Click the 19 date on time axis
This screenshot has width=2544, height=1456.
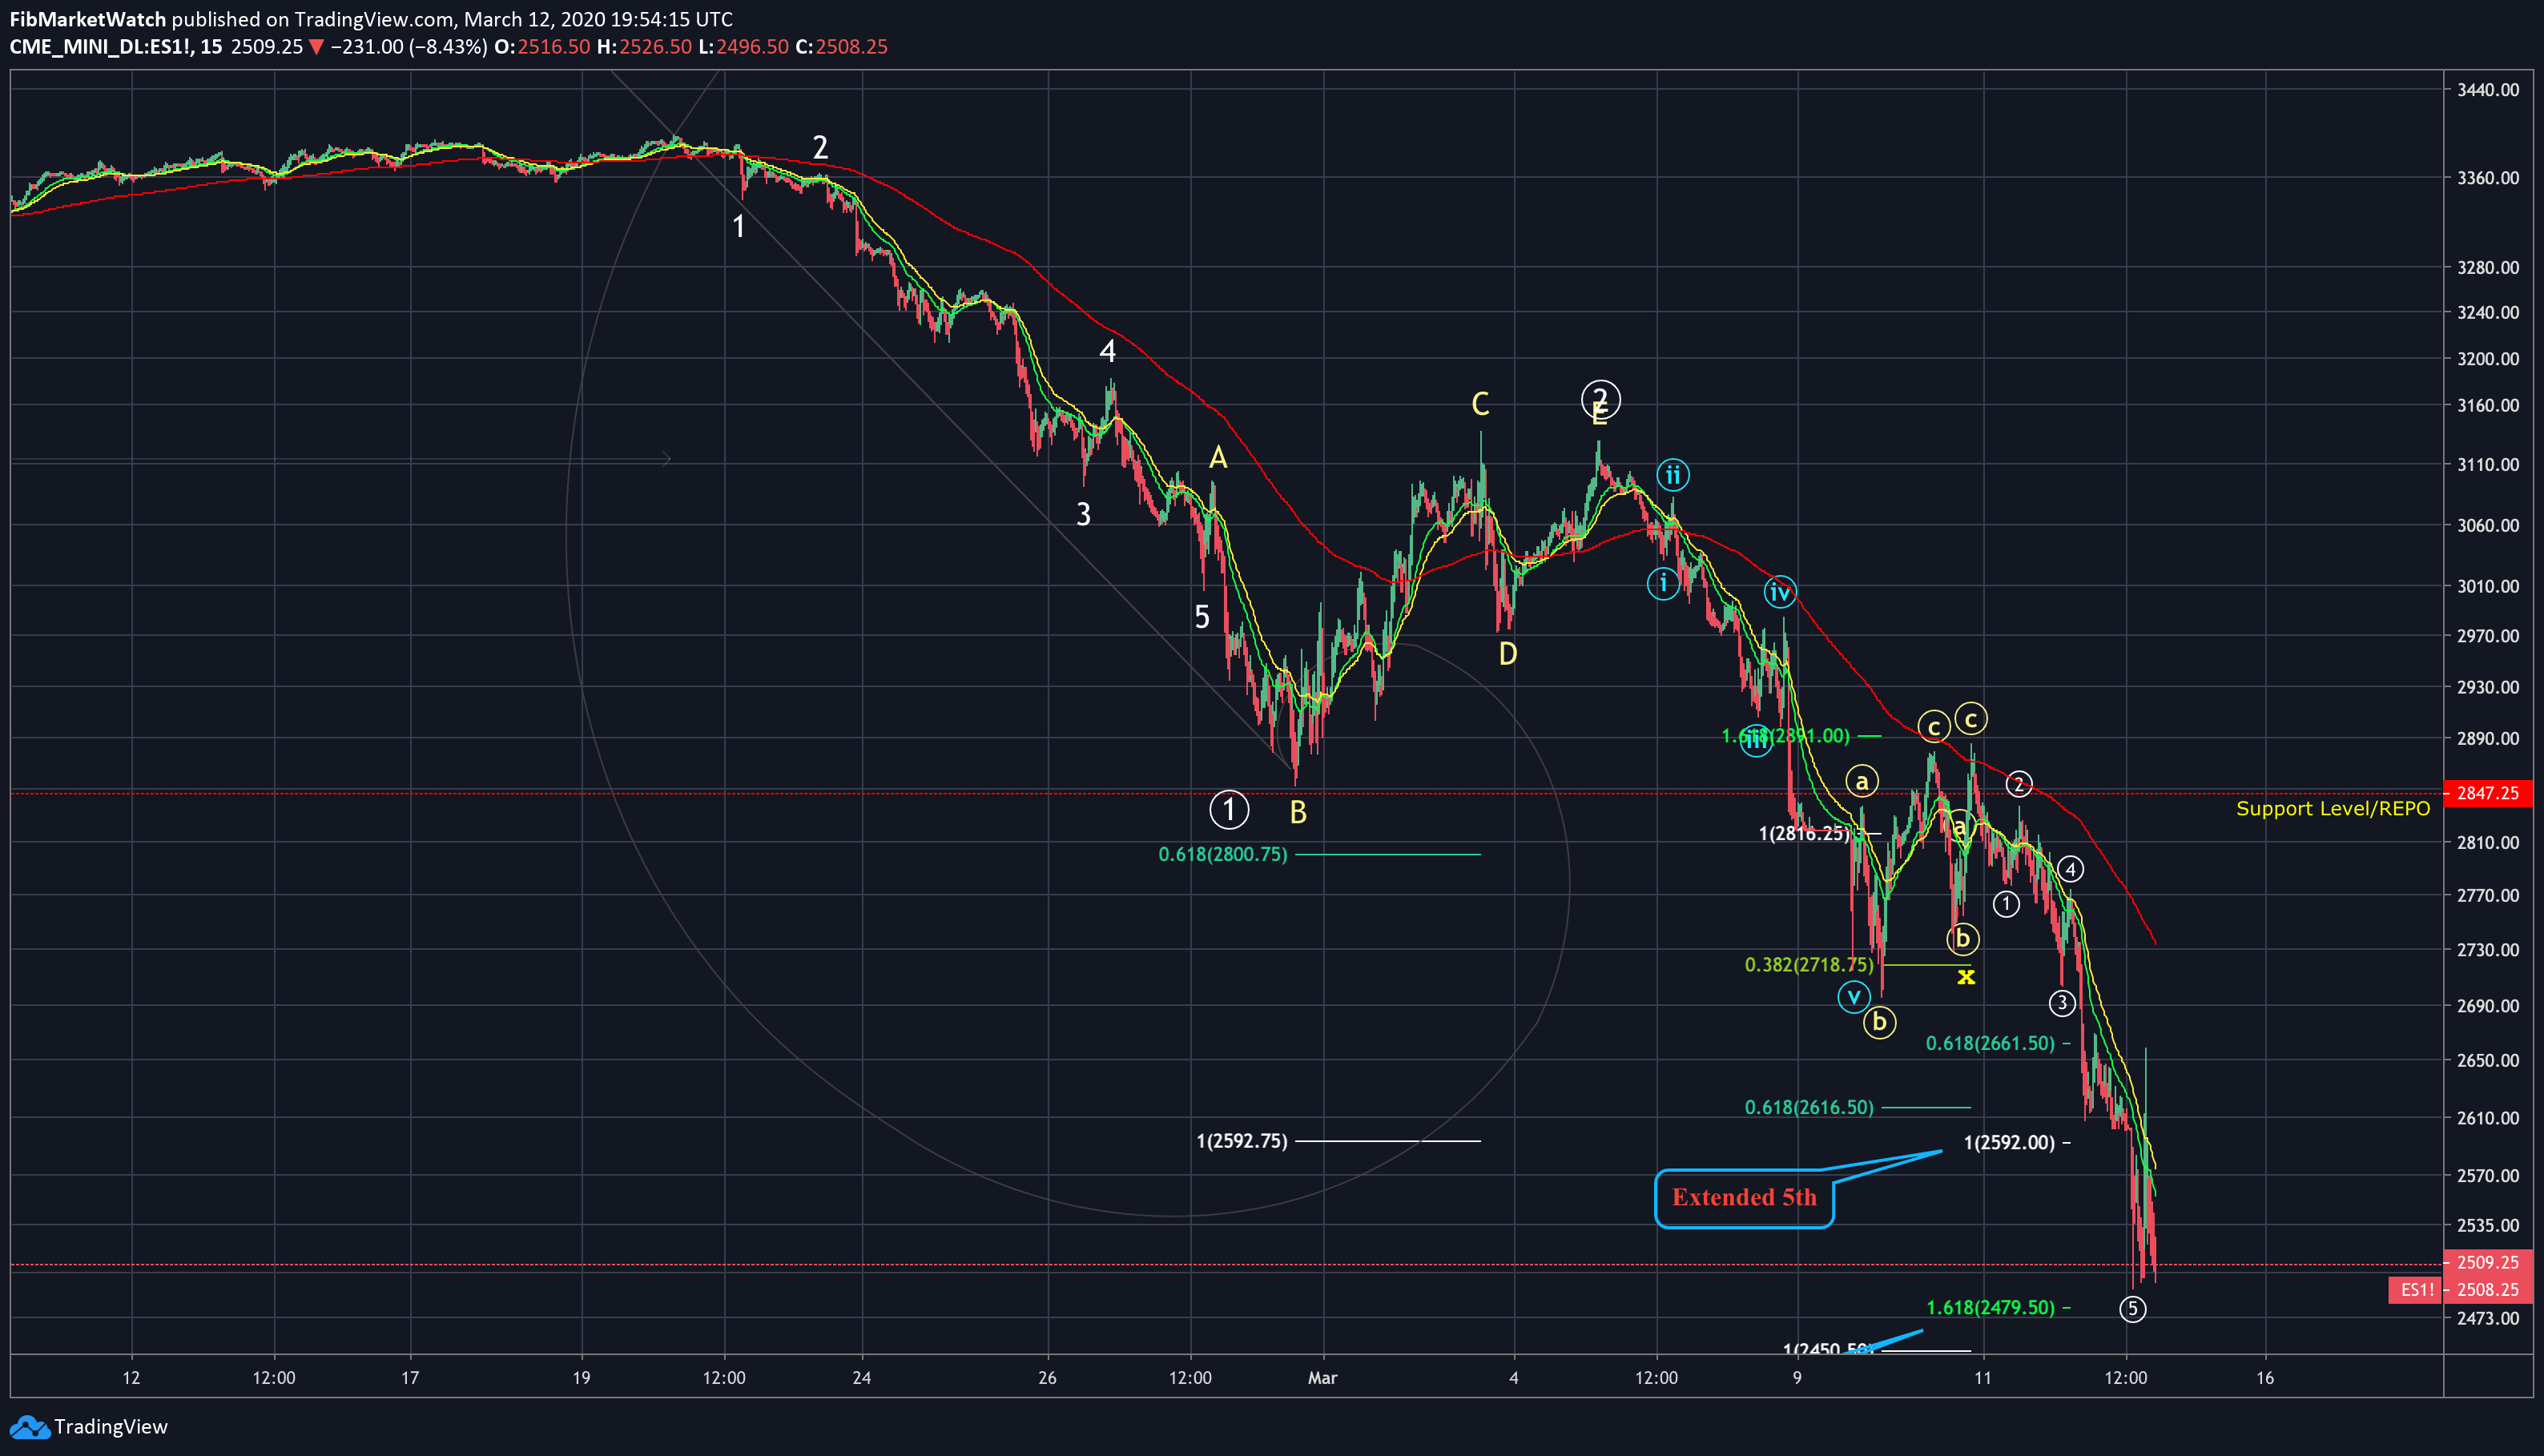(x=581, y=1378)
